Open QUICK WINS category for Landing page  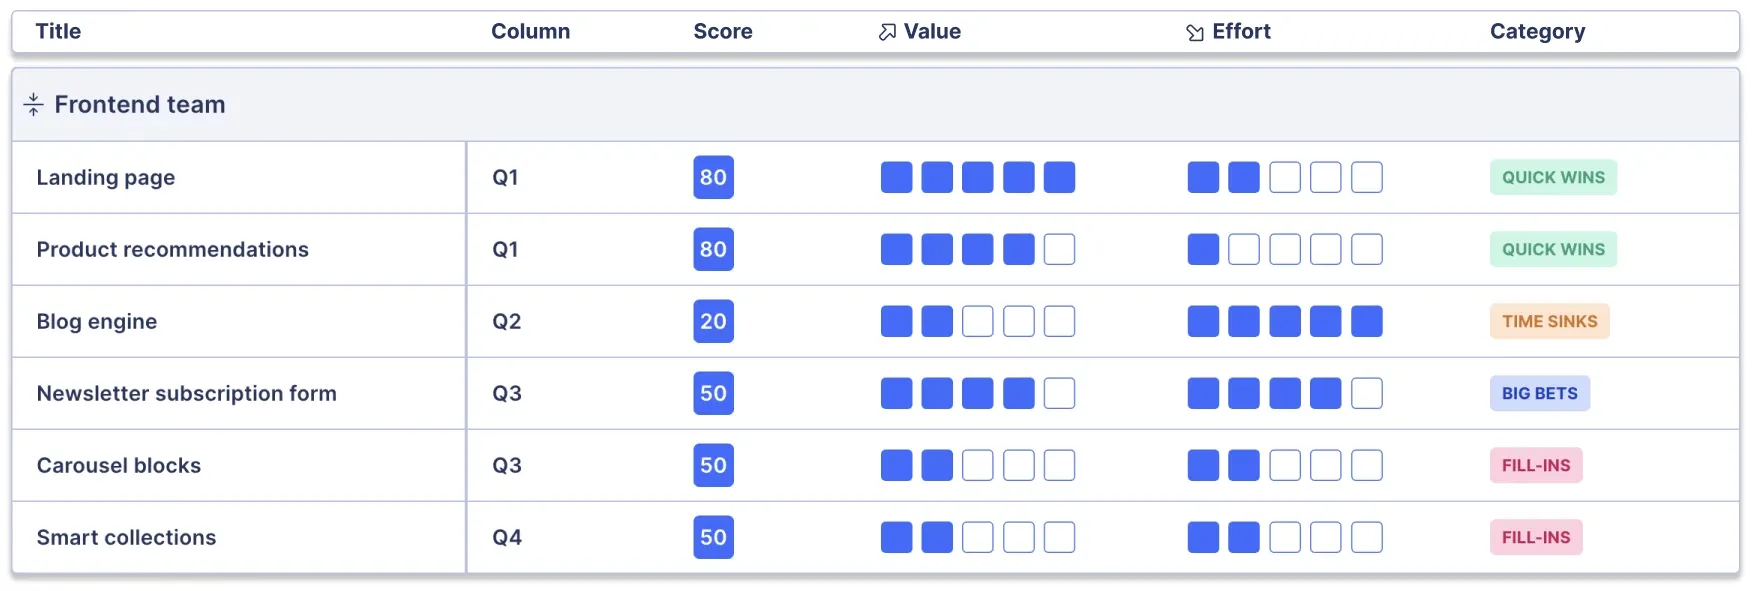[1552, 177]
